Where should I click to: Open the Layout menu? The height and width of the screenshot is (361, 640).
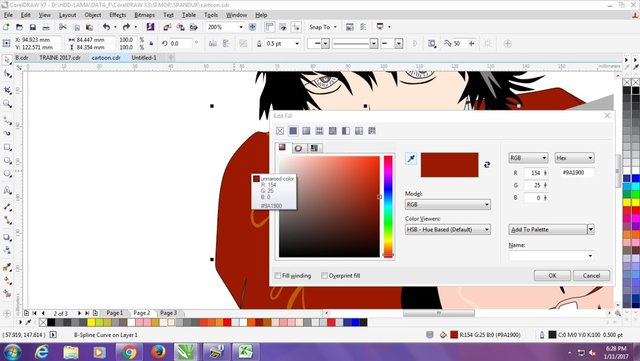[x=67, y=15]
